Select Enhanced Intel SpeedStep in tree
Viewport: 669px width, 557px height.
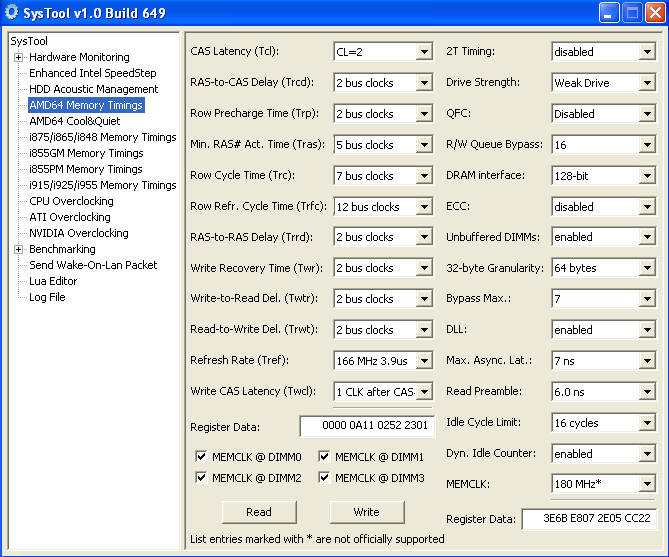[93, 73]
